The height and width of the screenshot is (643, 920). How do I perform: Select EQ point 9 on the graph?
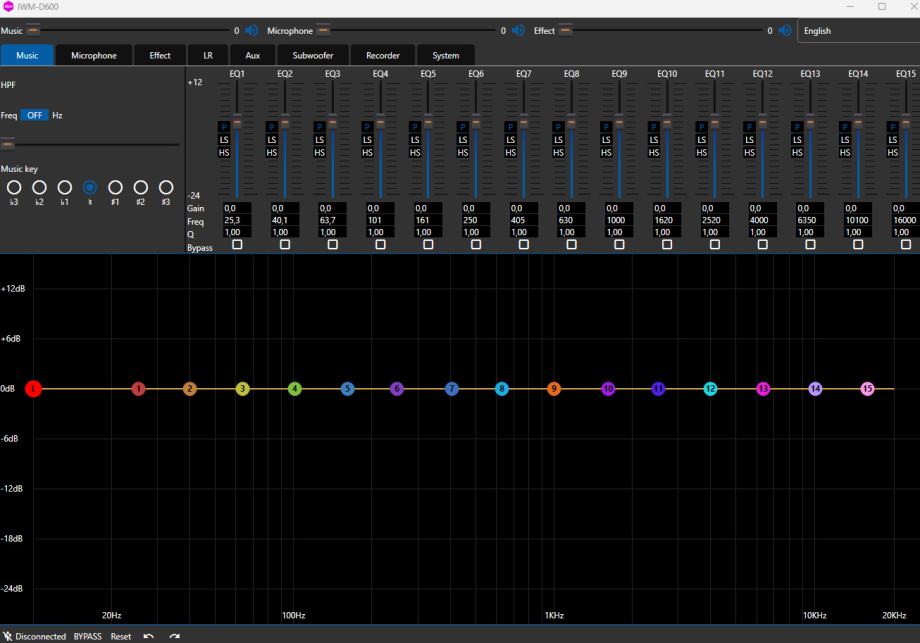point(554,388)
